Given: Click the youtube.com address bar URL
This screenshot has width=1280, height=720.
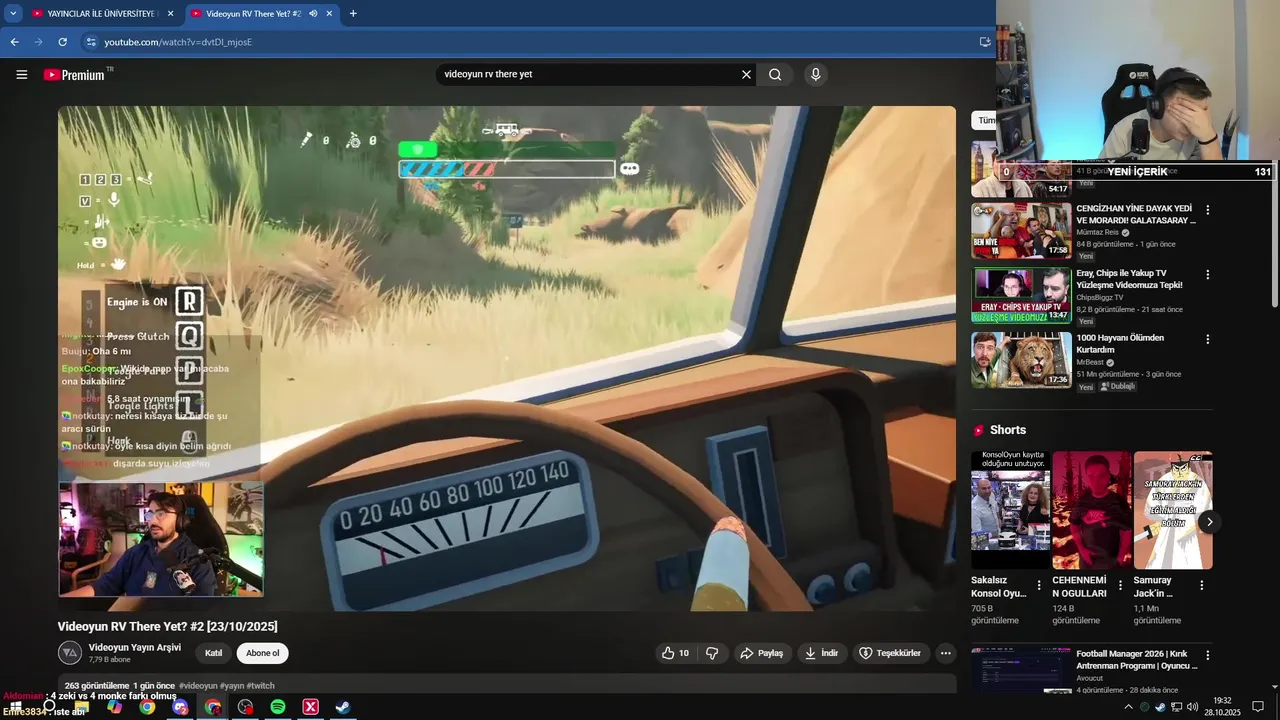Looking at the screenshot, I should [x=178, y=42].
